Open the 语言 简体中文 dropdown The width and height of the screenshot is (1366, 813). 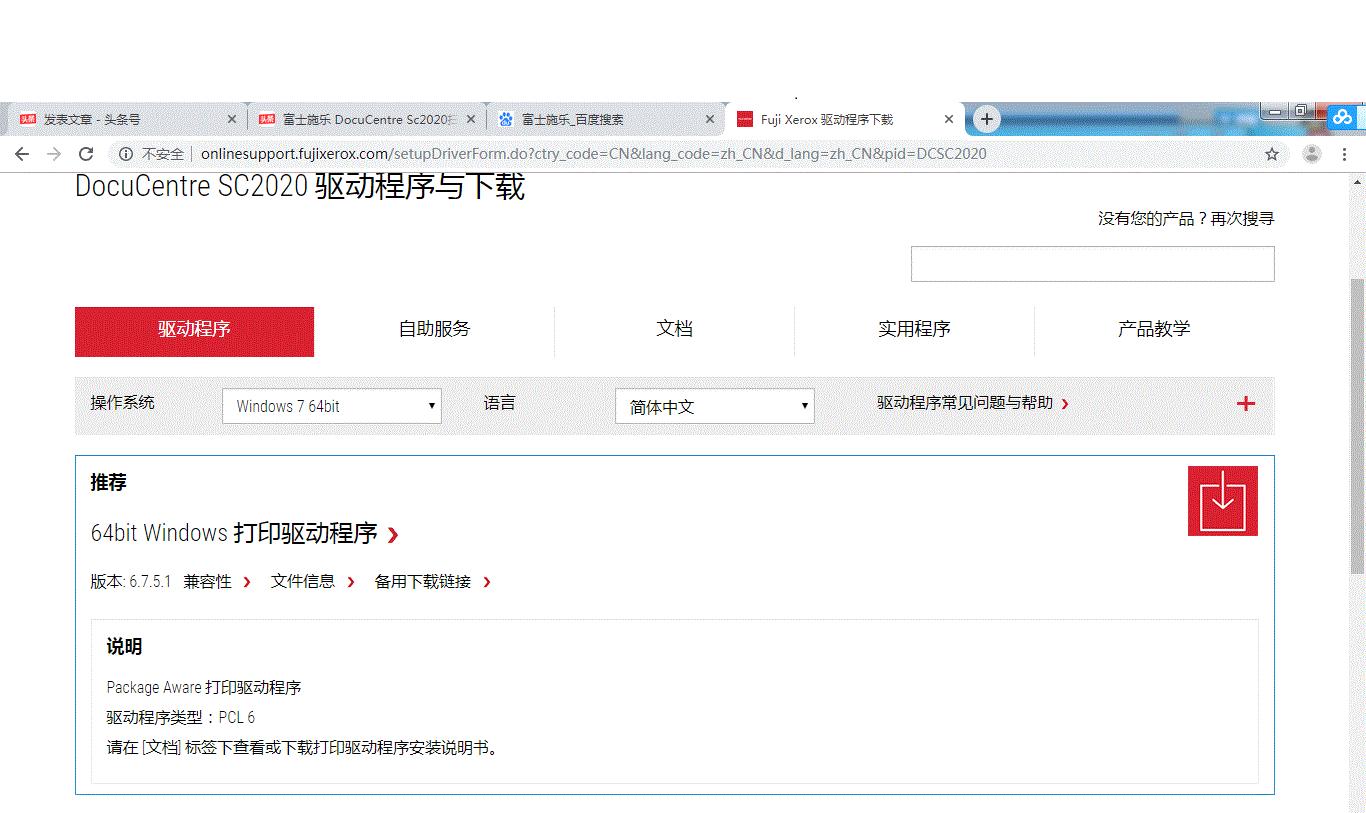tap(714, 406)
